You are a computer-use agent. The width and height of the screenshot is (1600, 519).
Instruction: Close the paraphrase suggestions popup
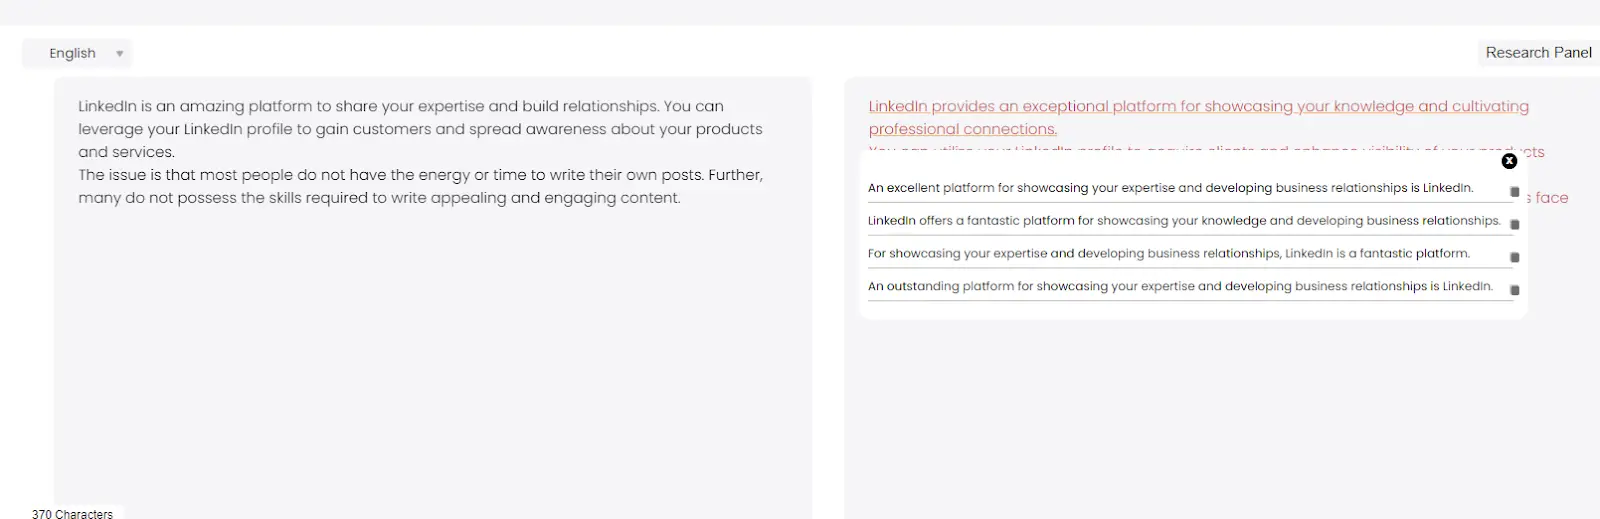[1509, 161]
